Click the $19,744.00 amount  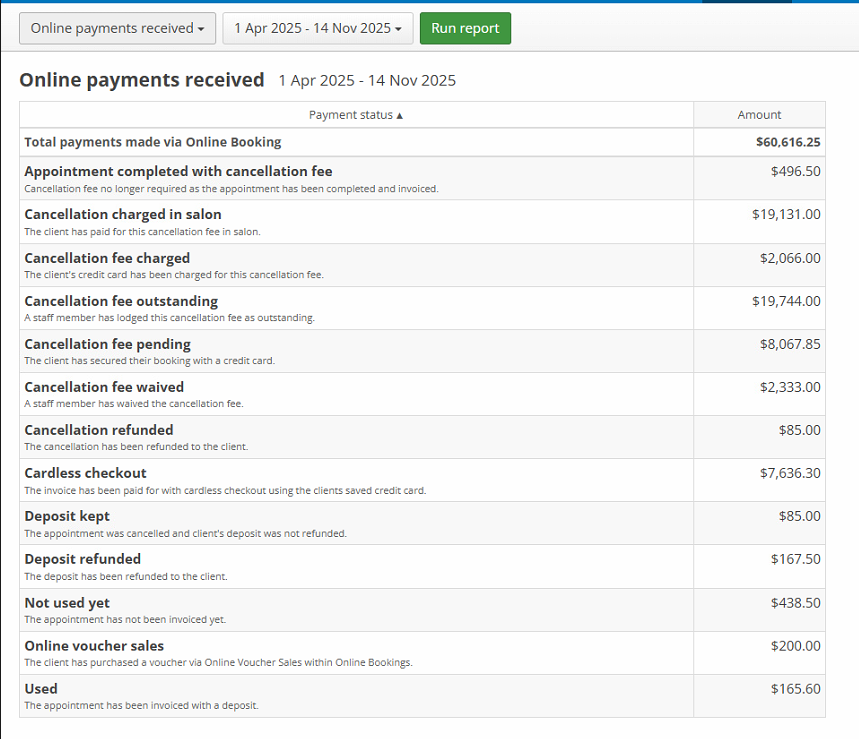(786, 301)
